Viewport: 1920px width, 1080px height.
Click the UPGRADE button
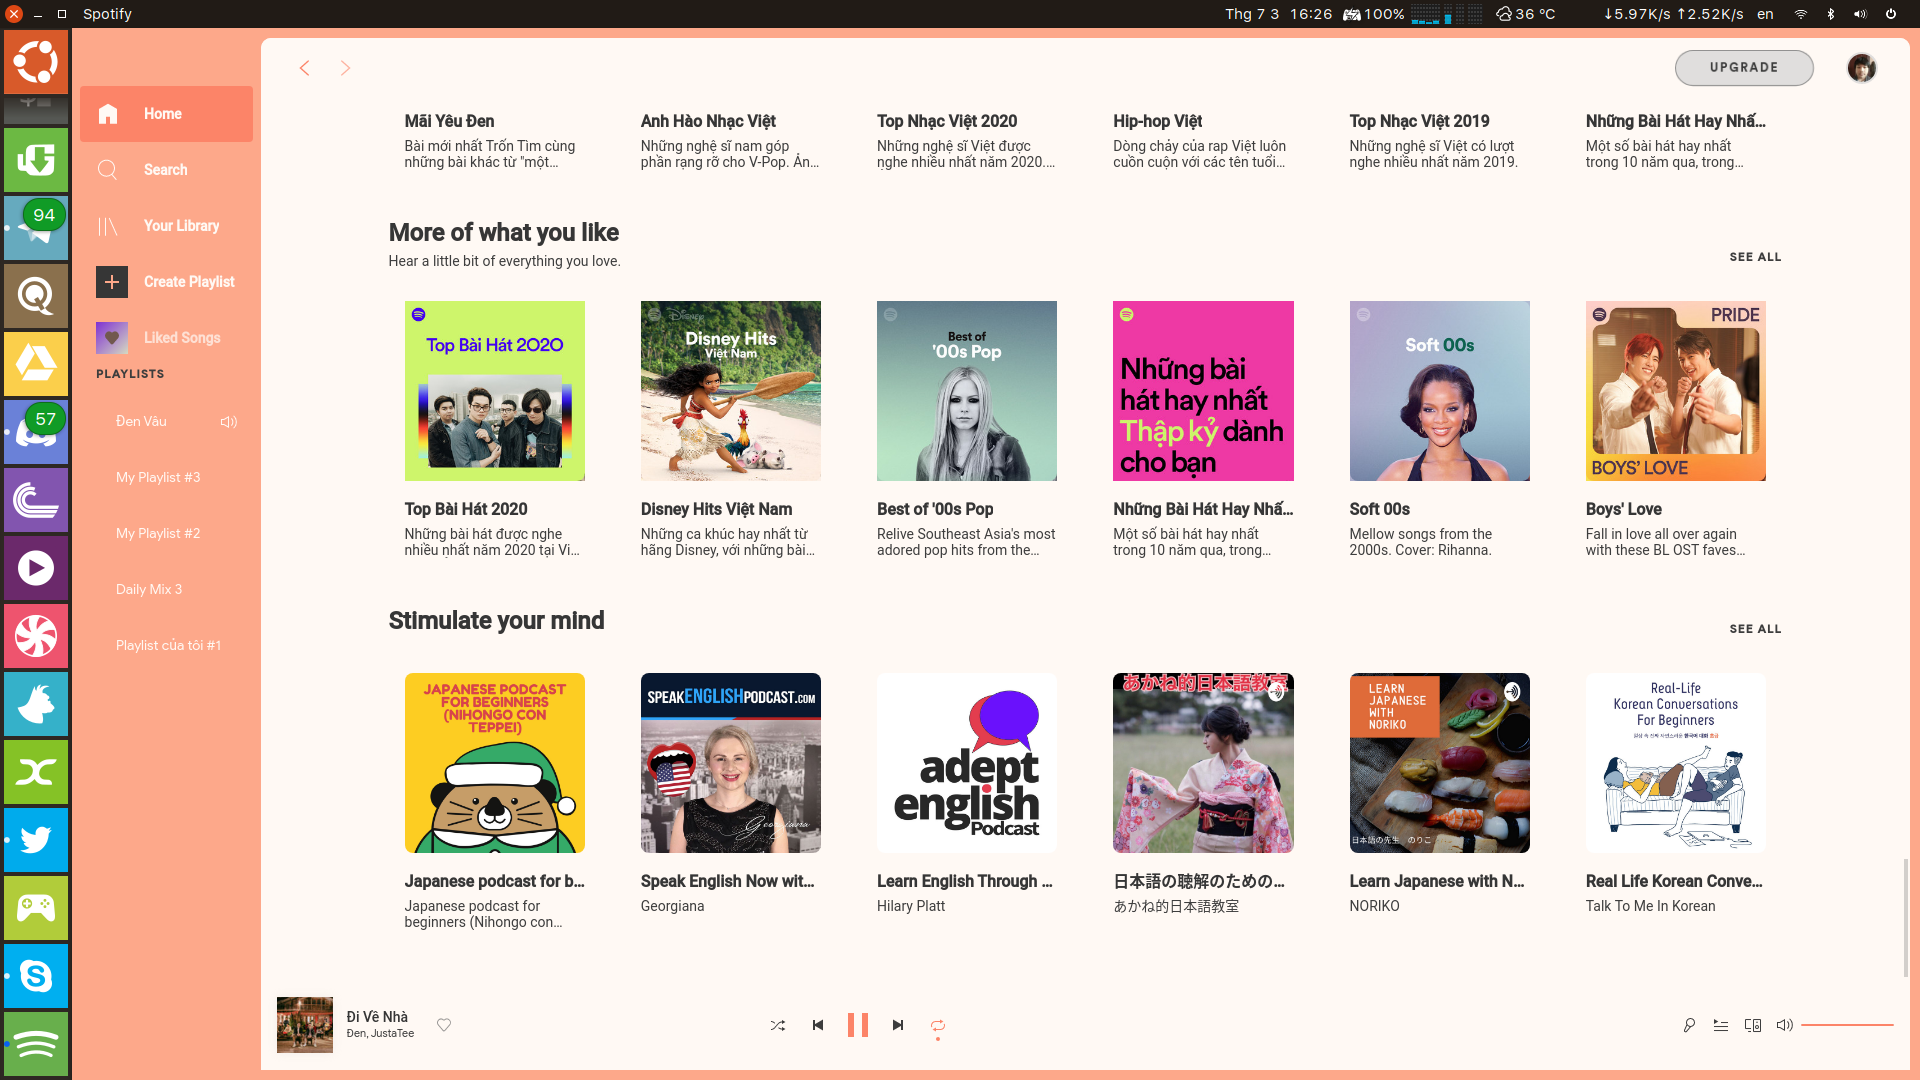pos(1744,68)
